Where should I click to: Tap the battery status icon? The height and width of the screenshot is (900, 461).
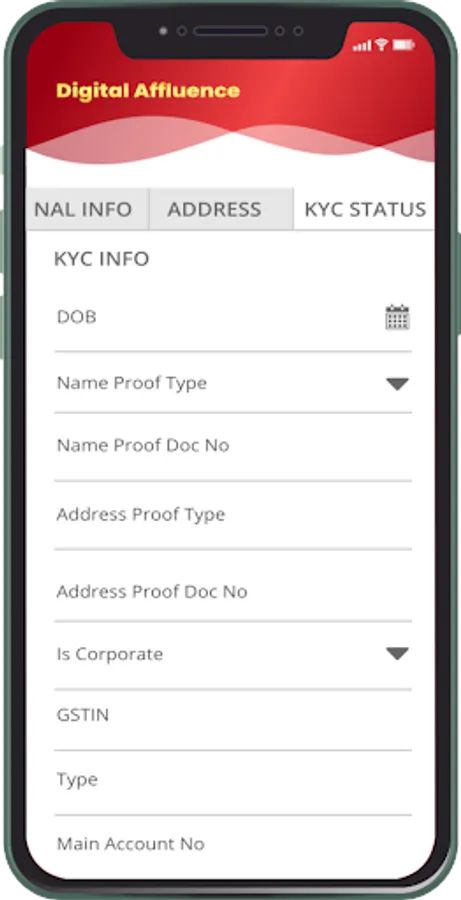coord(404,45)
